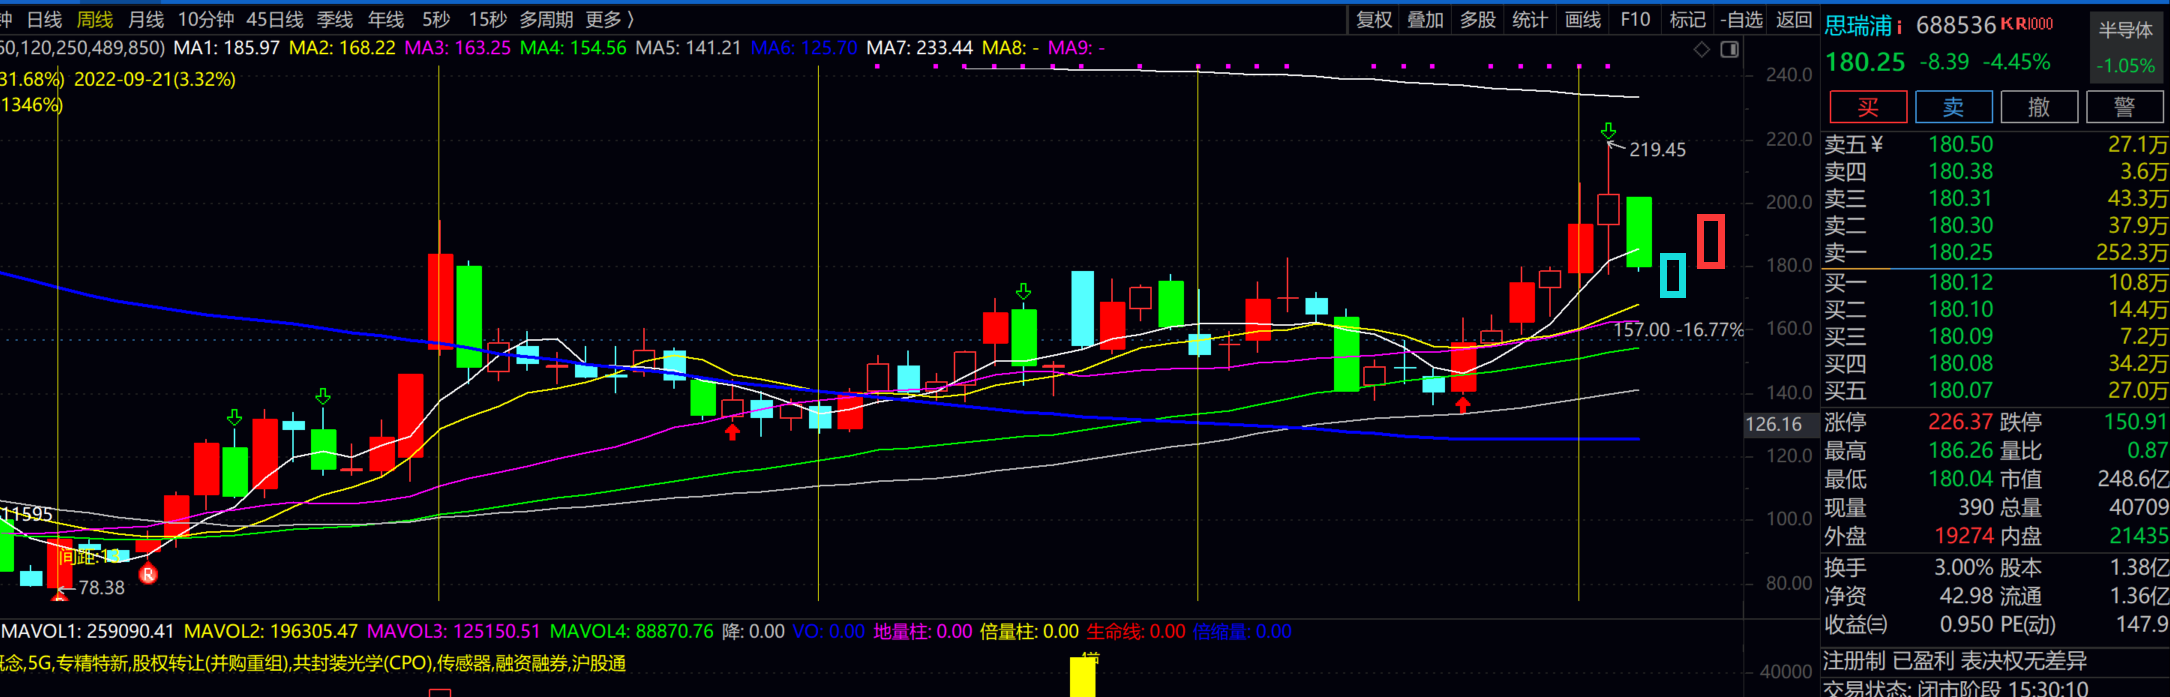Click the 半导体 sector box
This screenshot has width=2170, height=697.
pos(2125,30)
